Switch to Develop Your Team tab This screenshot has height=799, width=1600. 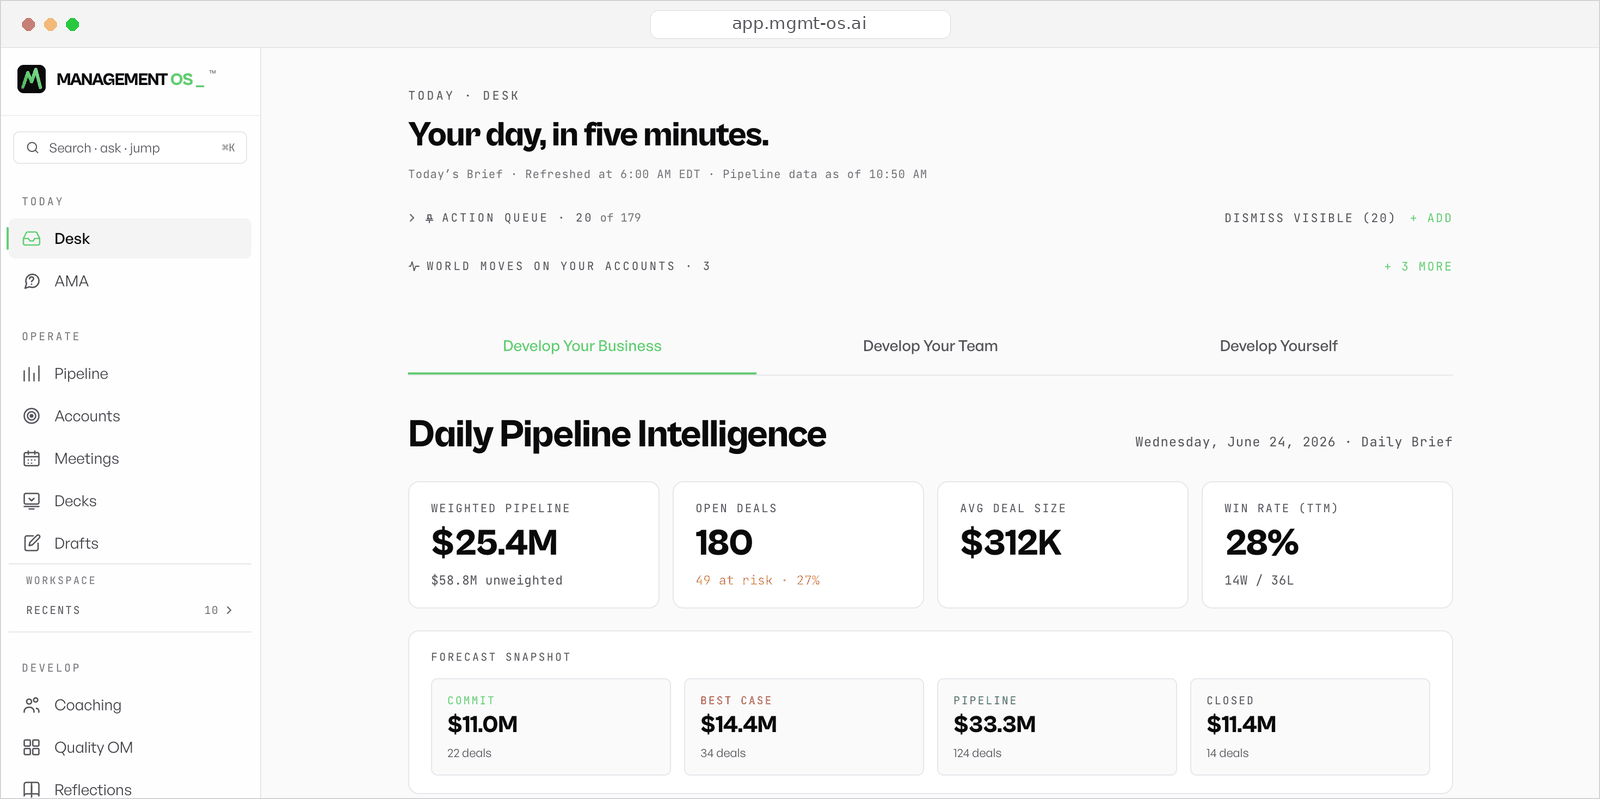point(930,346)
